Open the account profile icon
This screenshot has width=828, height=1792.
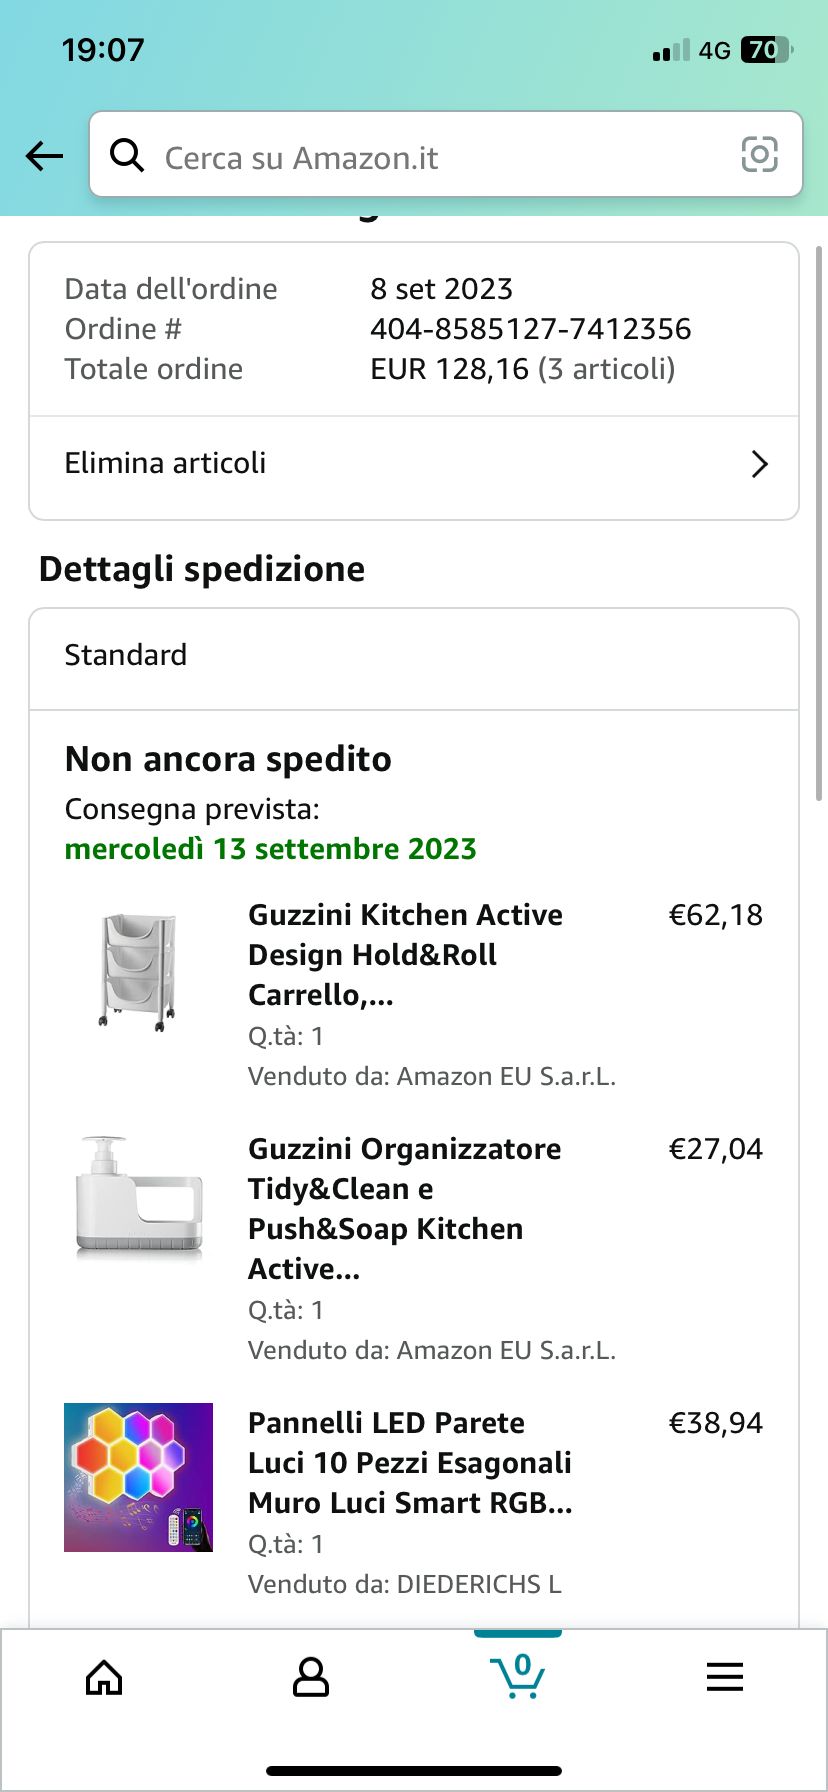[310, 1678]
